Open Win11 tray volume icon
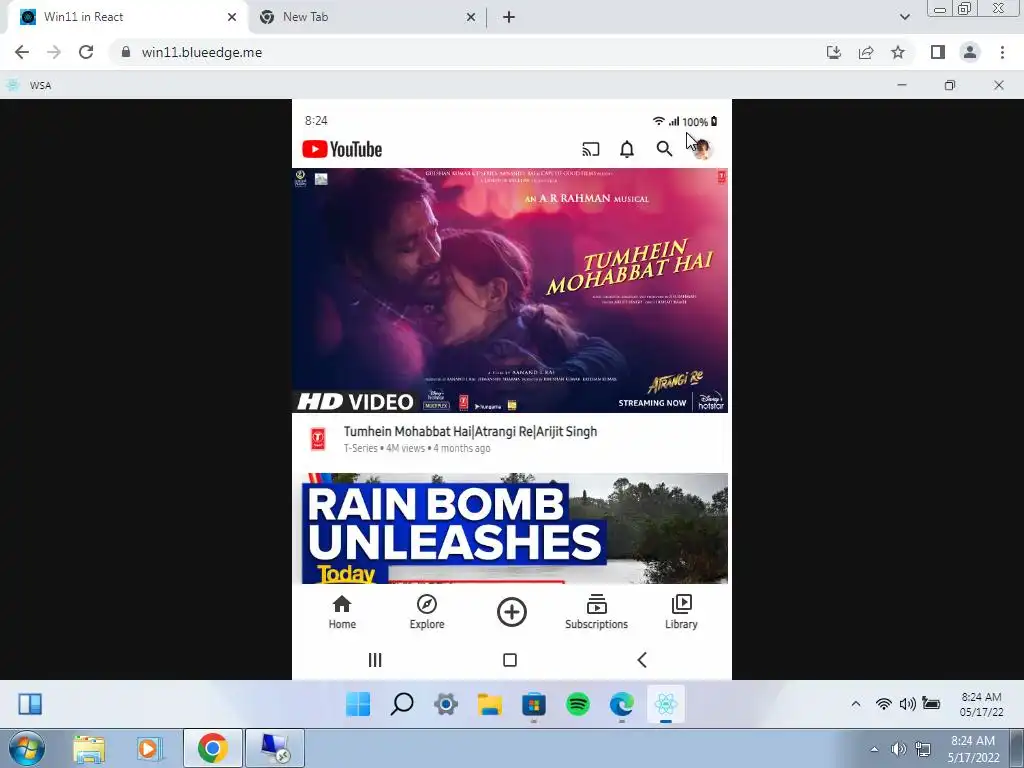 907,704
